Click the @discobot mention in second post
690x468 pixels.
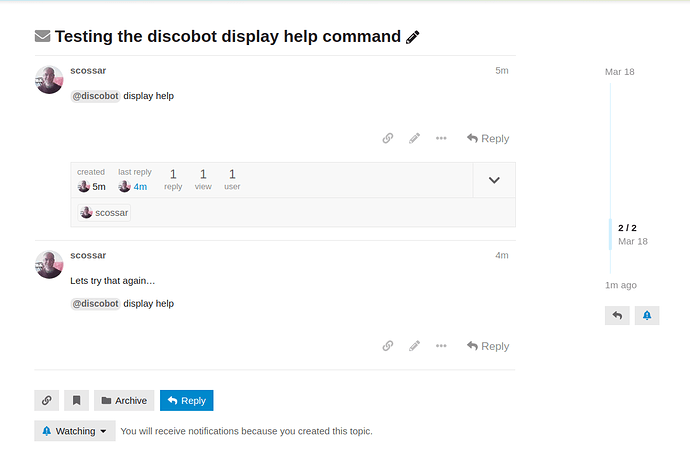coord(95,303)
